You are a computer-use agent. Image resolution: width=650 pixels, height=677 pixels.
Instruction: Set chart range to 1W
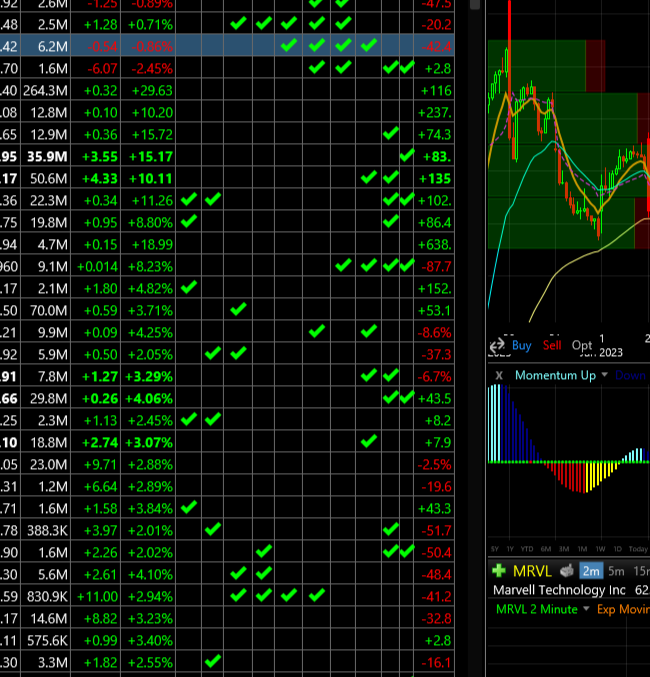[600, 549]
